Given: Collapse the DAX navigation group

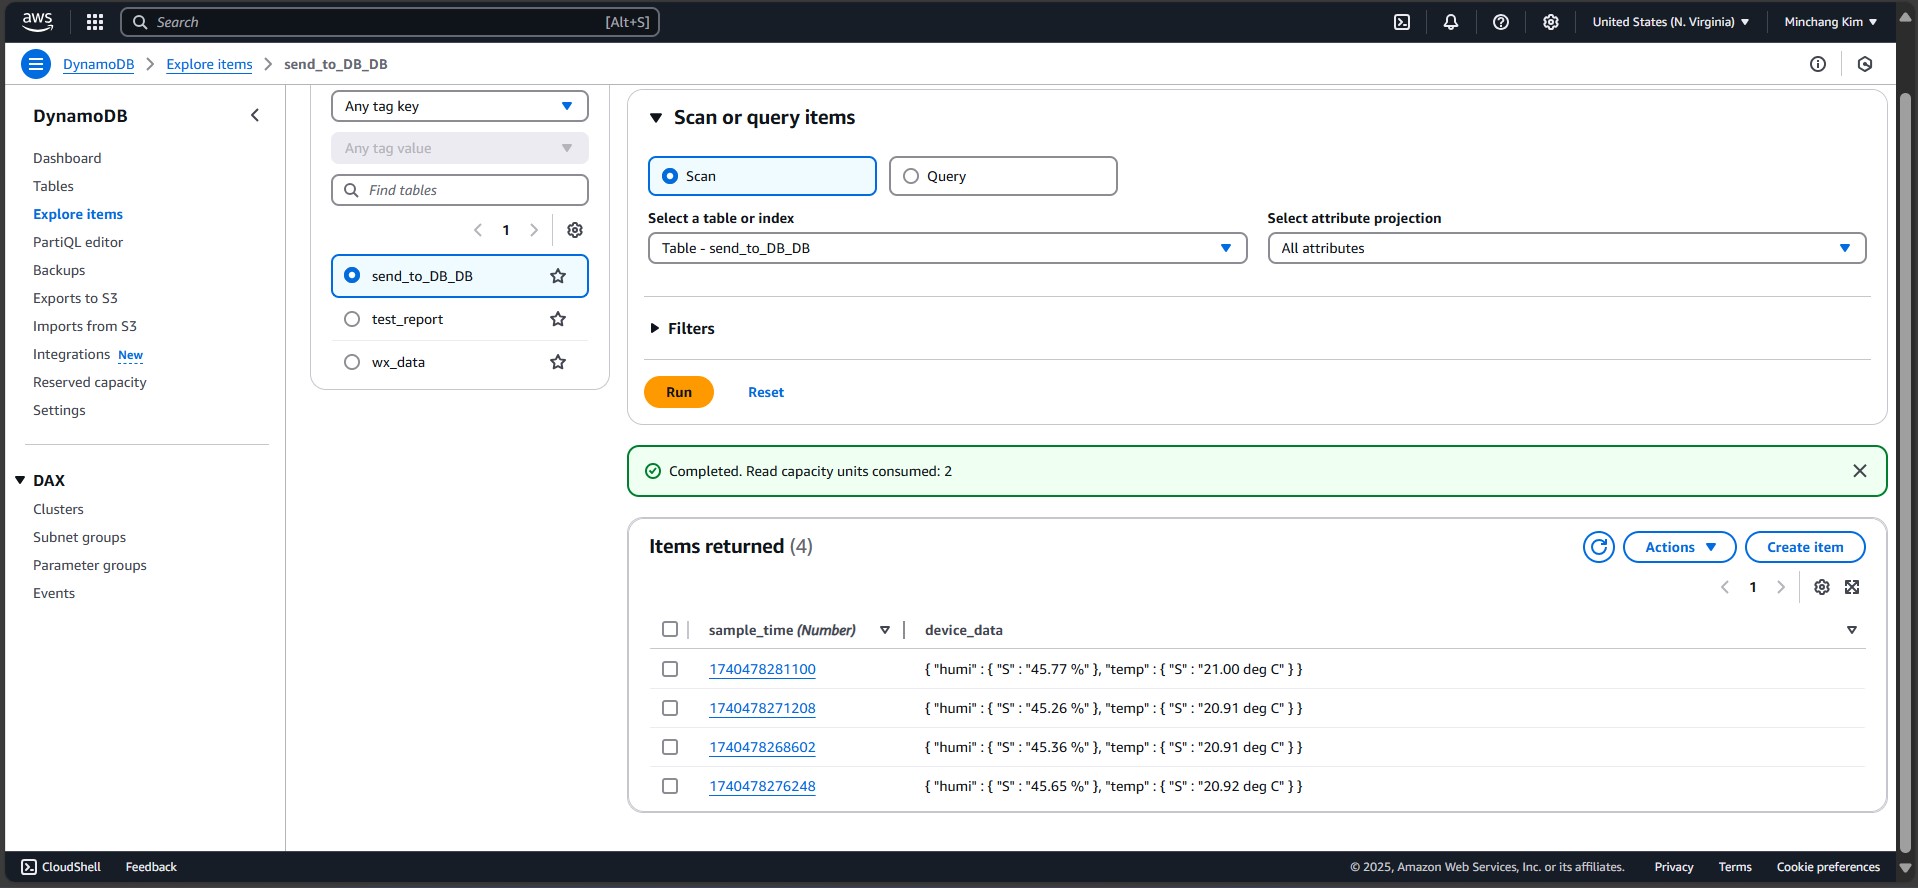Looking at the screenshot, I should click(20, 480).
